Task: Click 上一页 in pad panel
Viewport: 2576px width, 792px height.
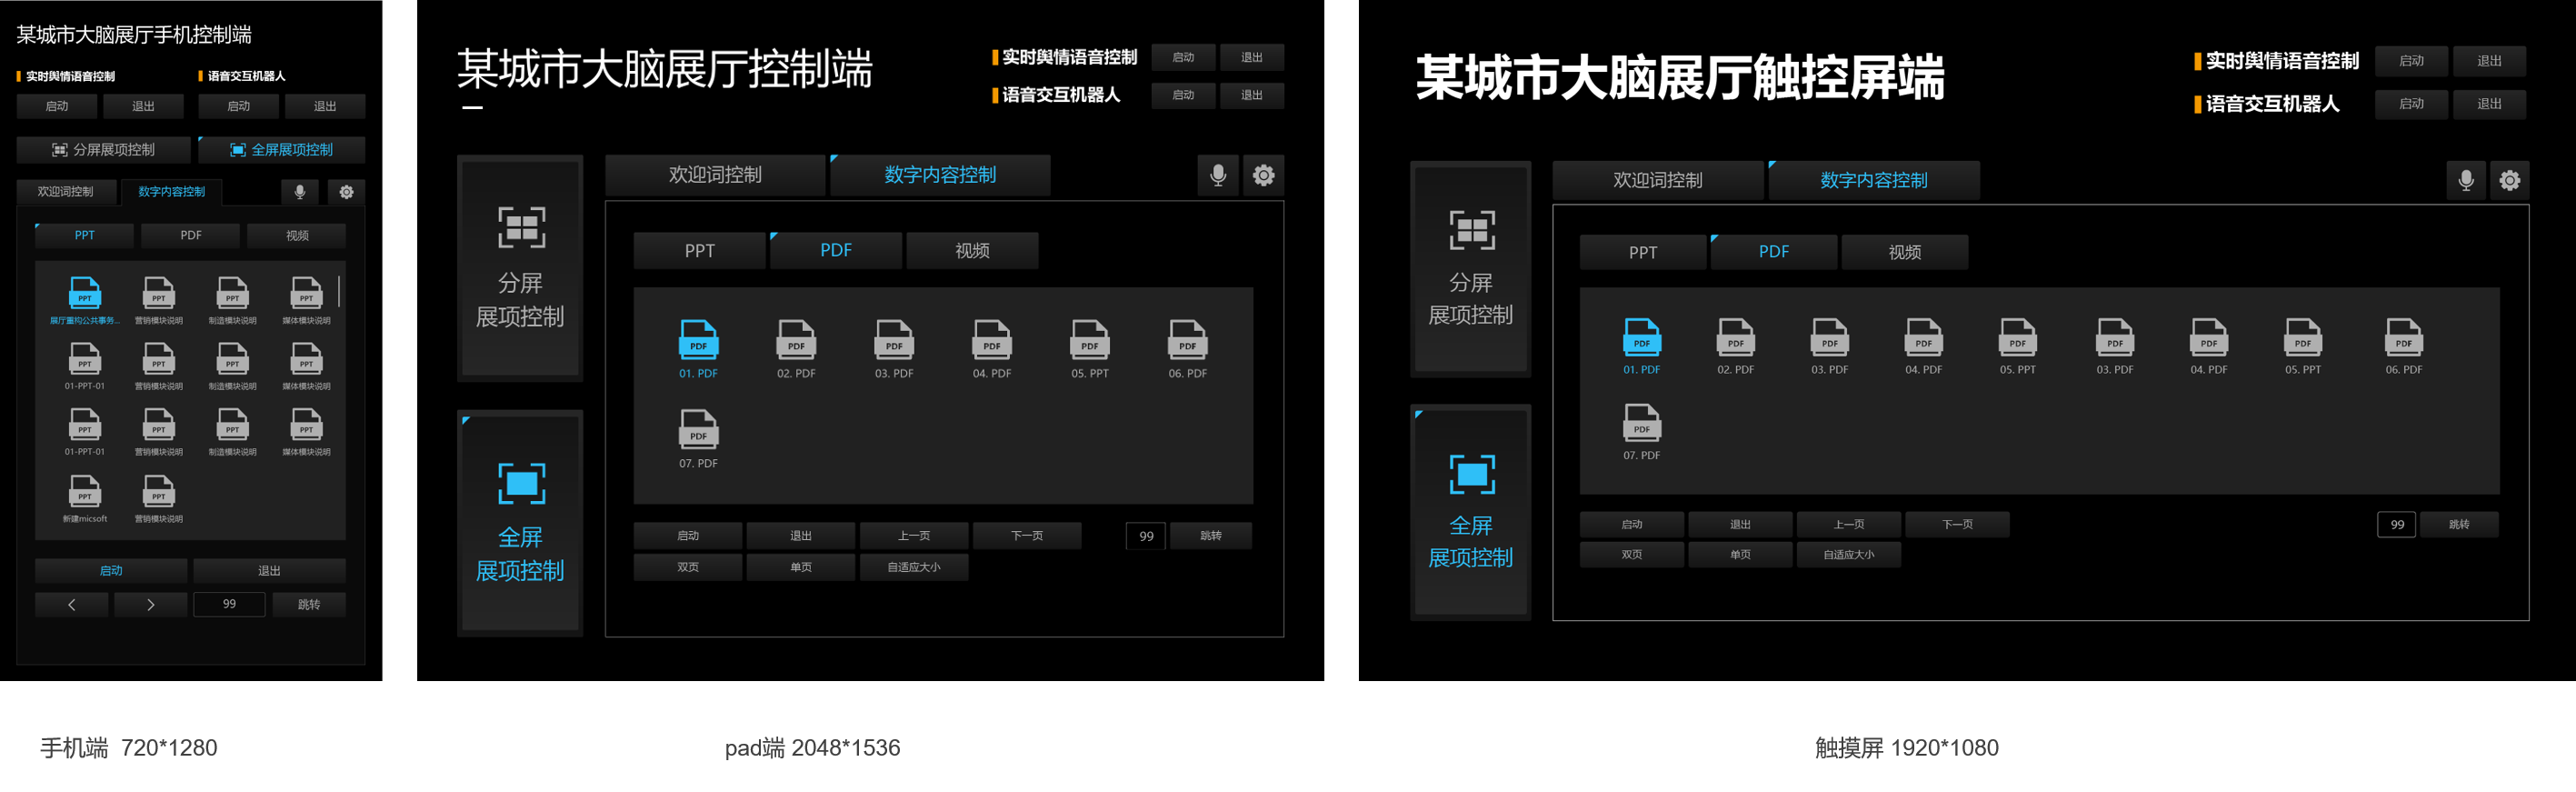Action: pyautogui.click(x=914, y=536)
